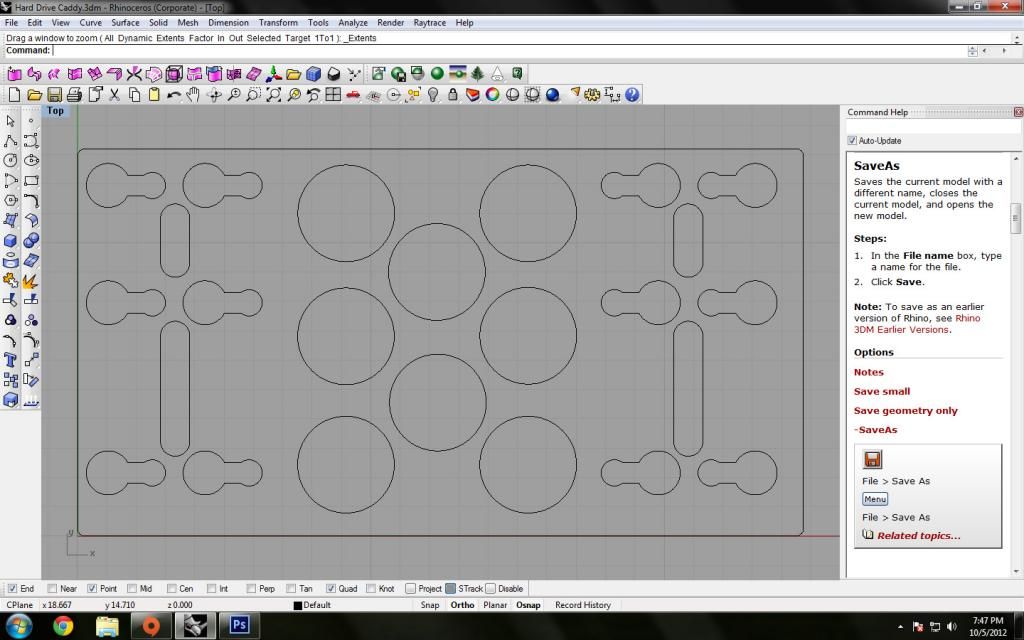Screen dimensions: 1024x640
Task: Toggle Osnap in the status bar
Action: pos(528,605)
